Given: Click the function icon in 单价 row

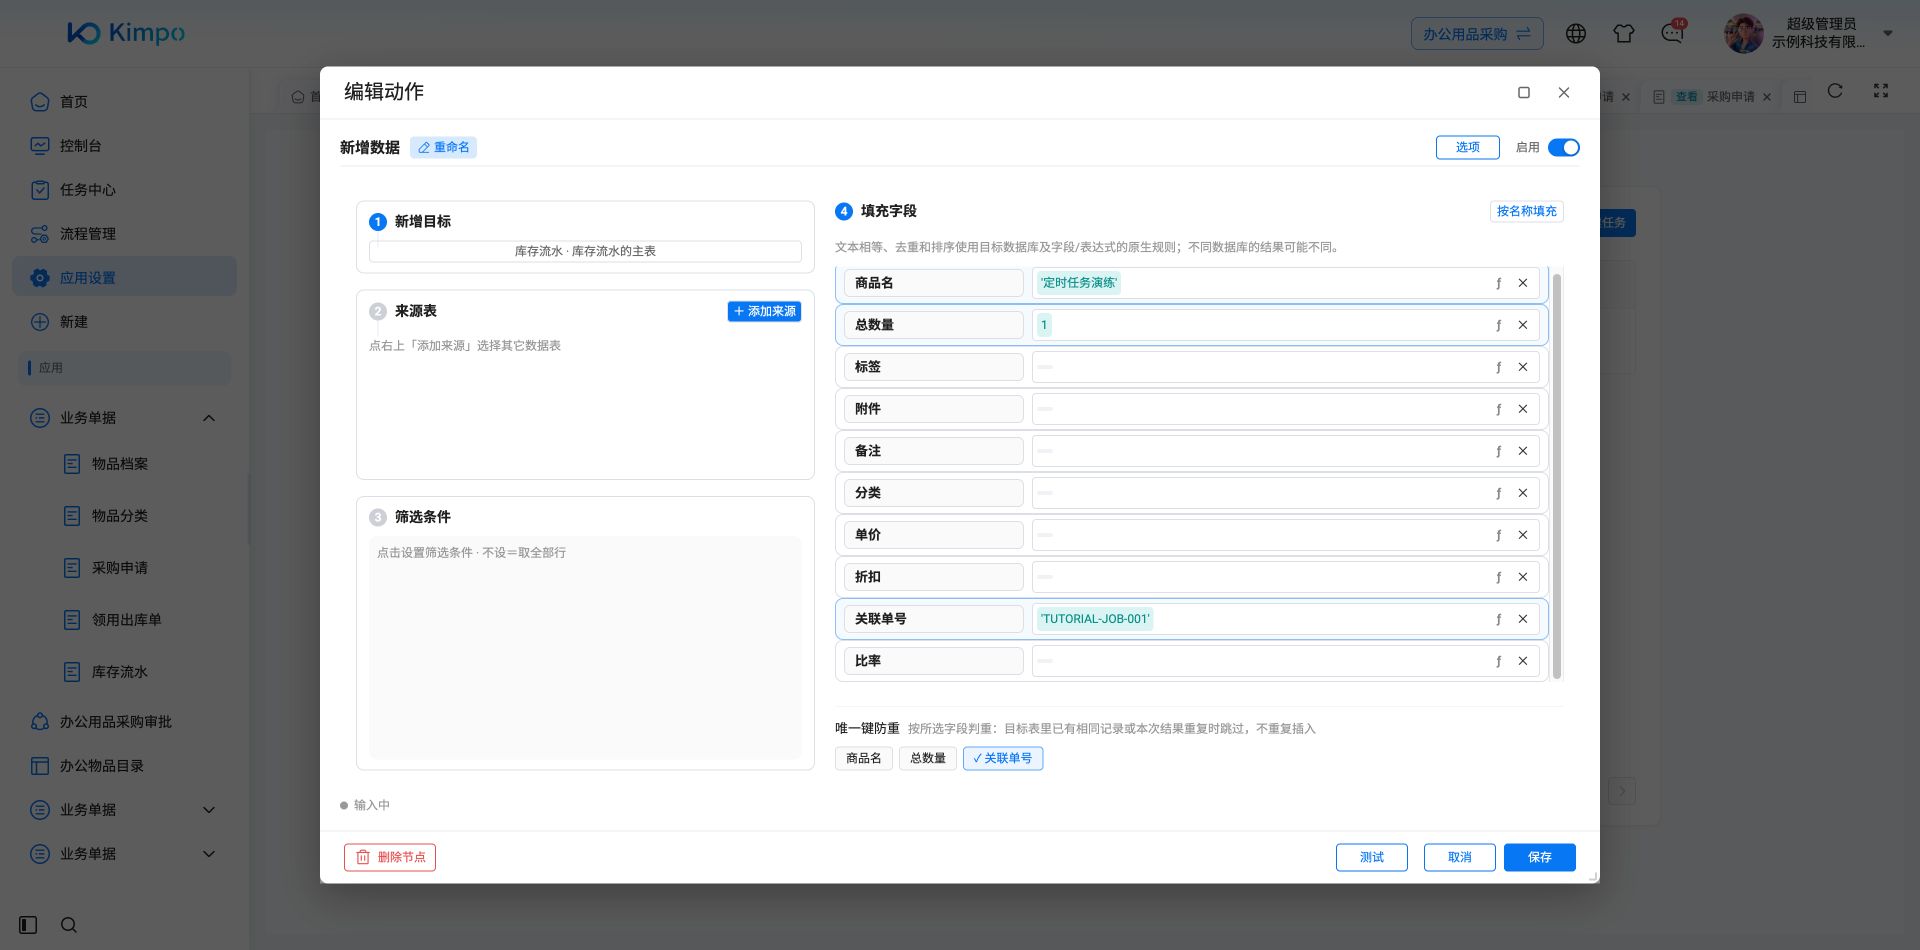Looking at the screenshot, I should pos(1498,535).
